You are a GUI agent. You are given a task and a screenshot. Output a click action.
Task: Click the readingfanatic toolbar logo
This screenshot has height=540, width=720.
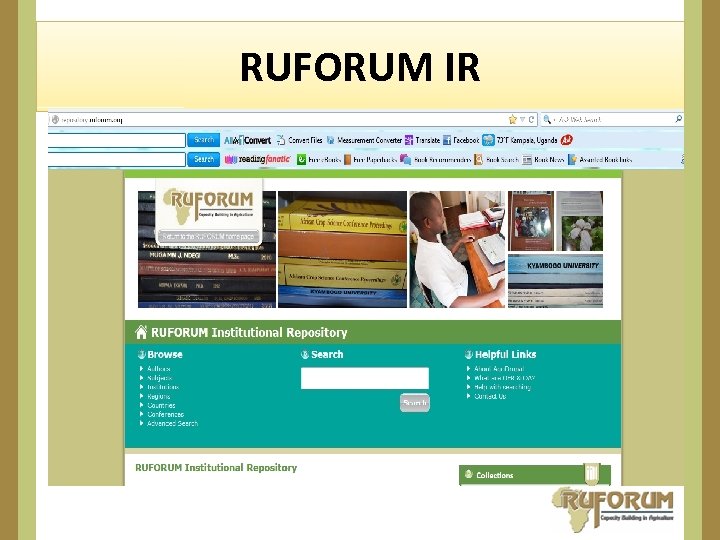[257, 159]
